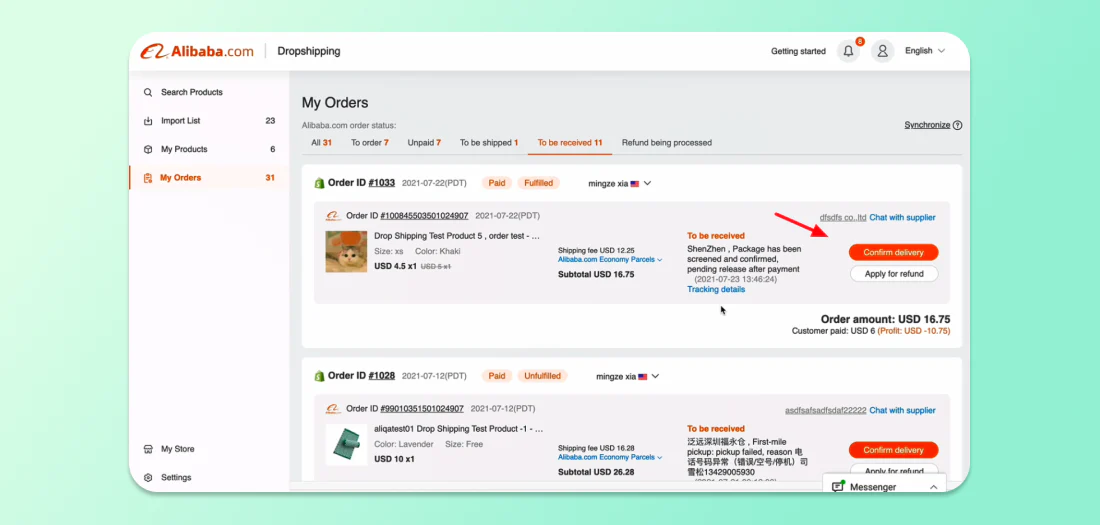Select the To be received 11 tab
Screen dimensions: 1100x525
[570, 142]
